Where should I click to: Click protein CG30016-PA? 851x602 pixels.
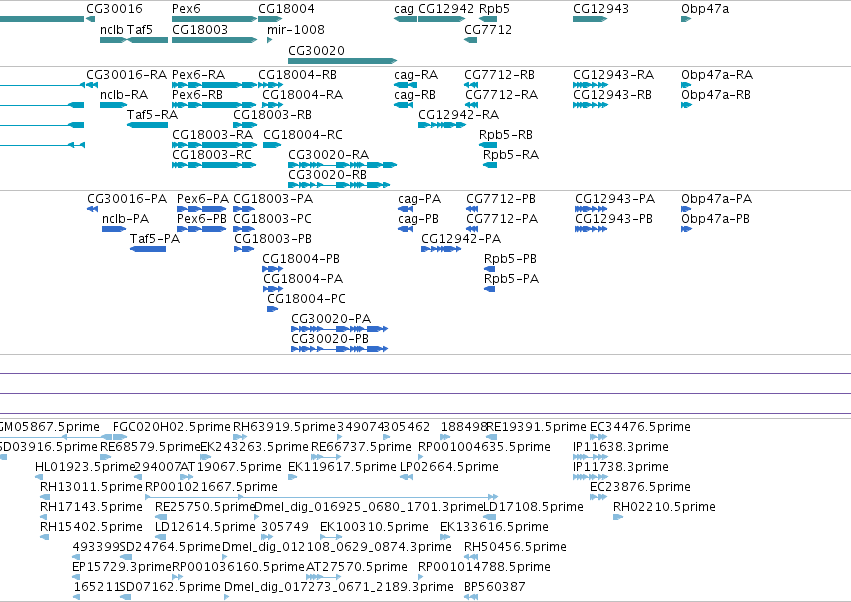coord(127,199)
